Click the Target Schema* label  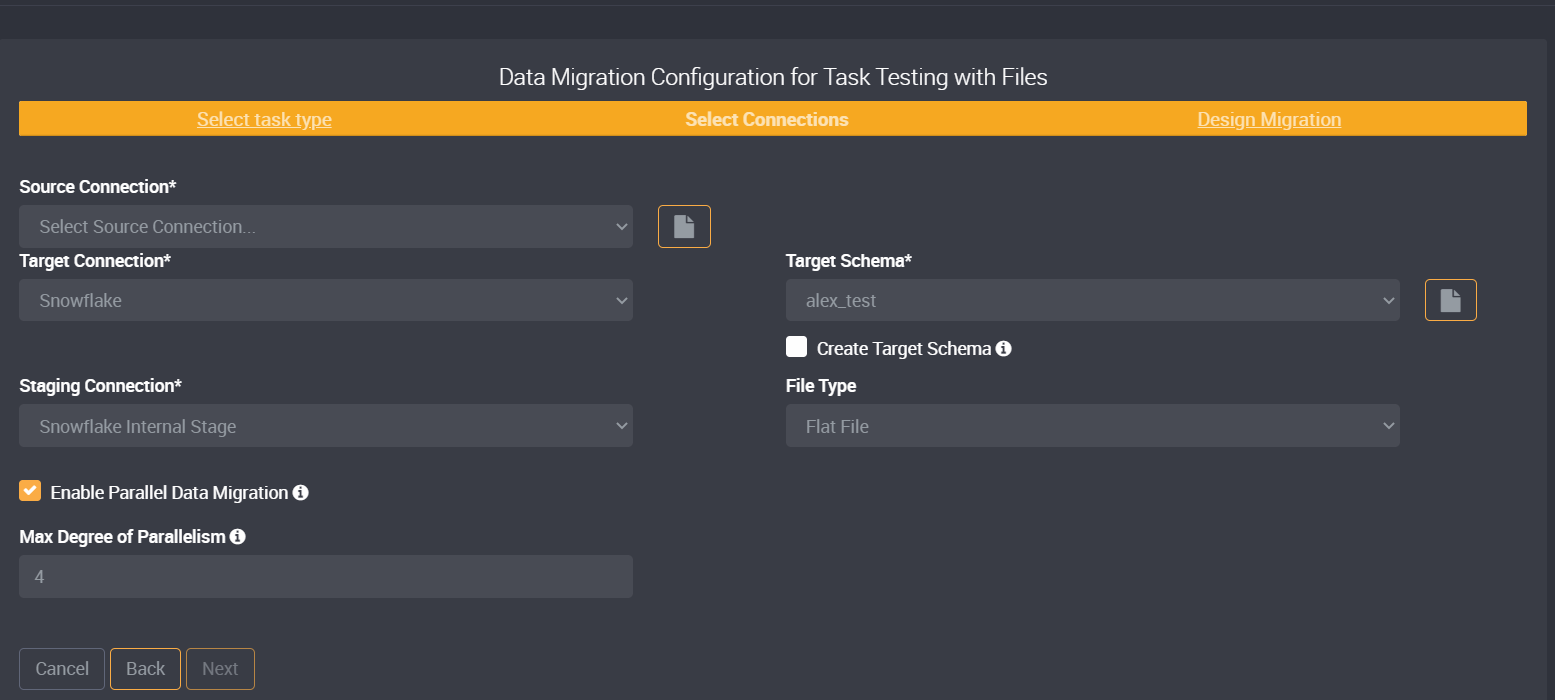point(849,261)
